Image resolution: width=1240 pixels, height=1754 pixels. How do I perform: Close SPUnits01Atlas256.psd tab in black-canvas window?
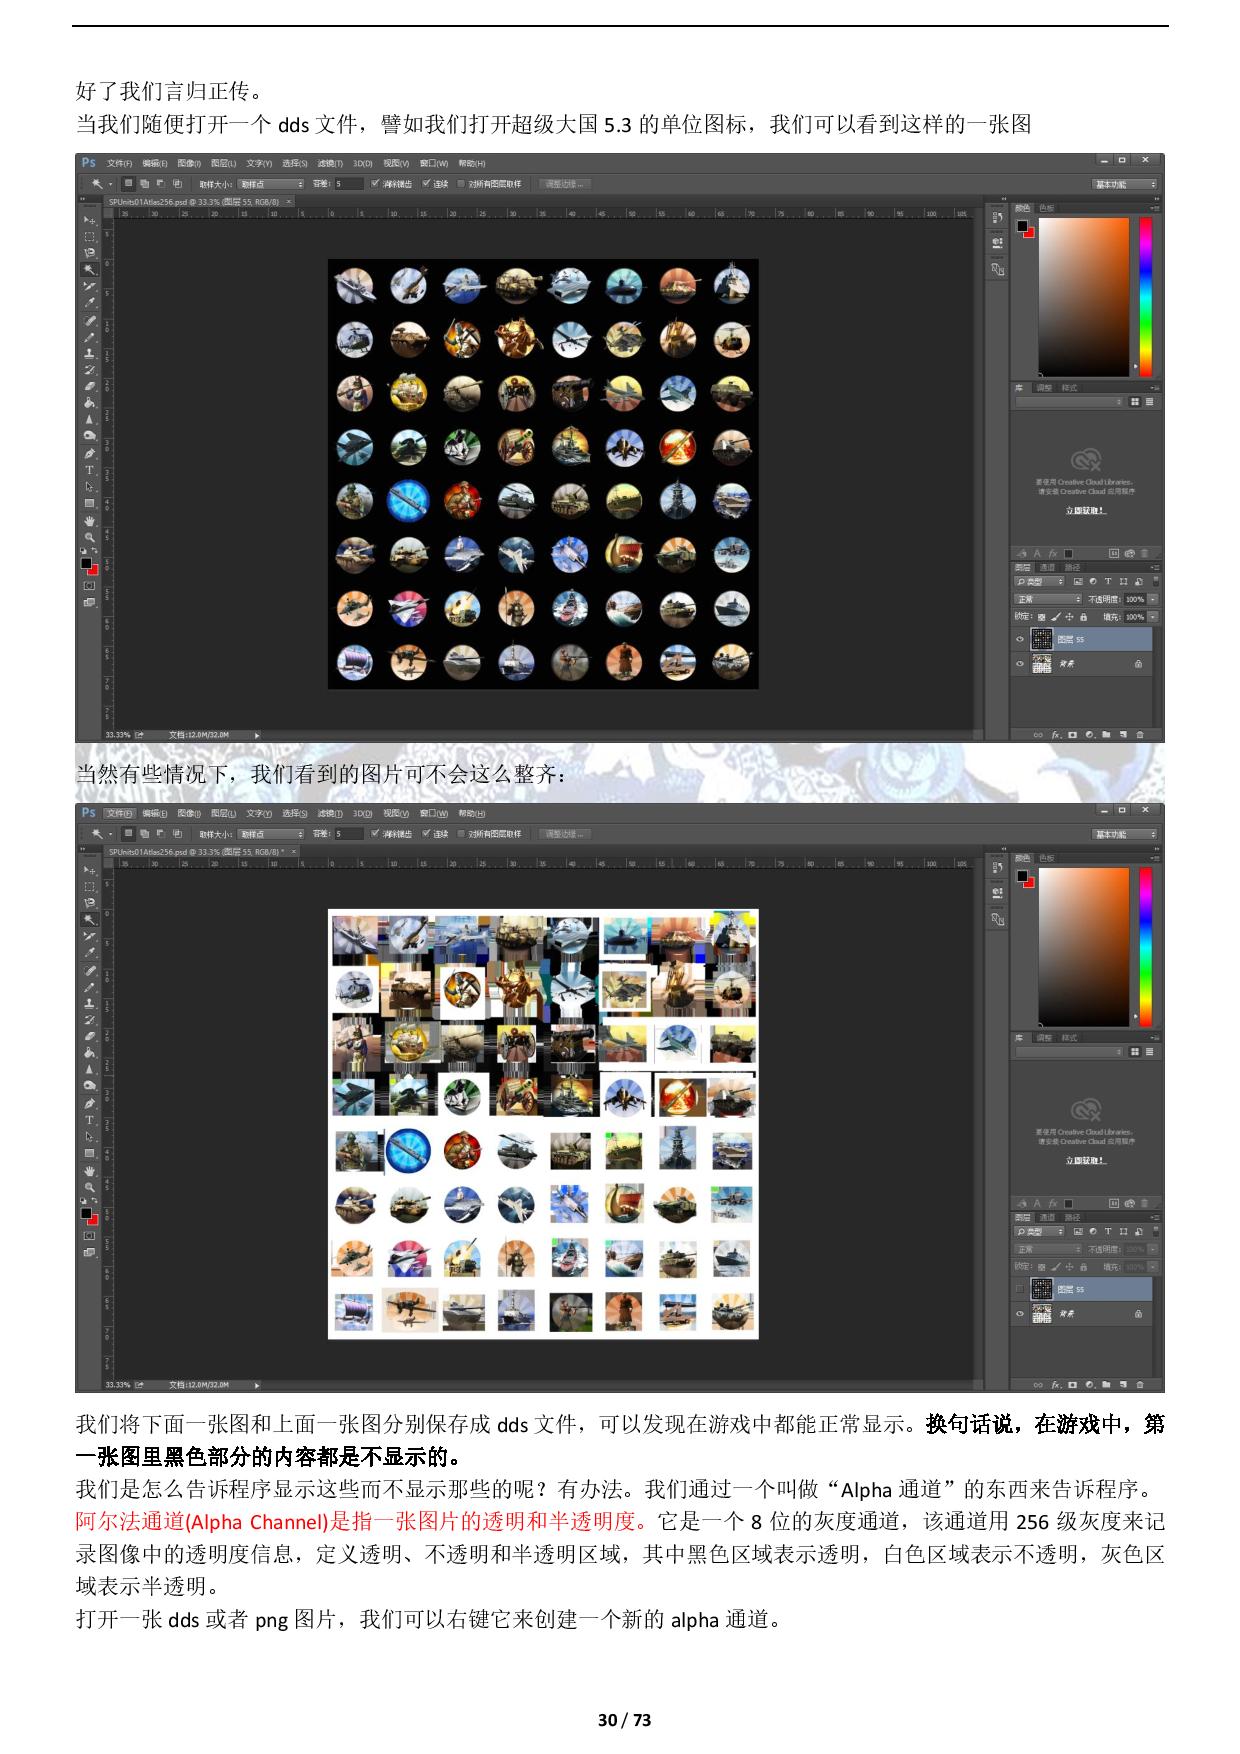[289, 201]
